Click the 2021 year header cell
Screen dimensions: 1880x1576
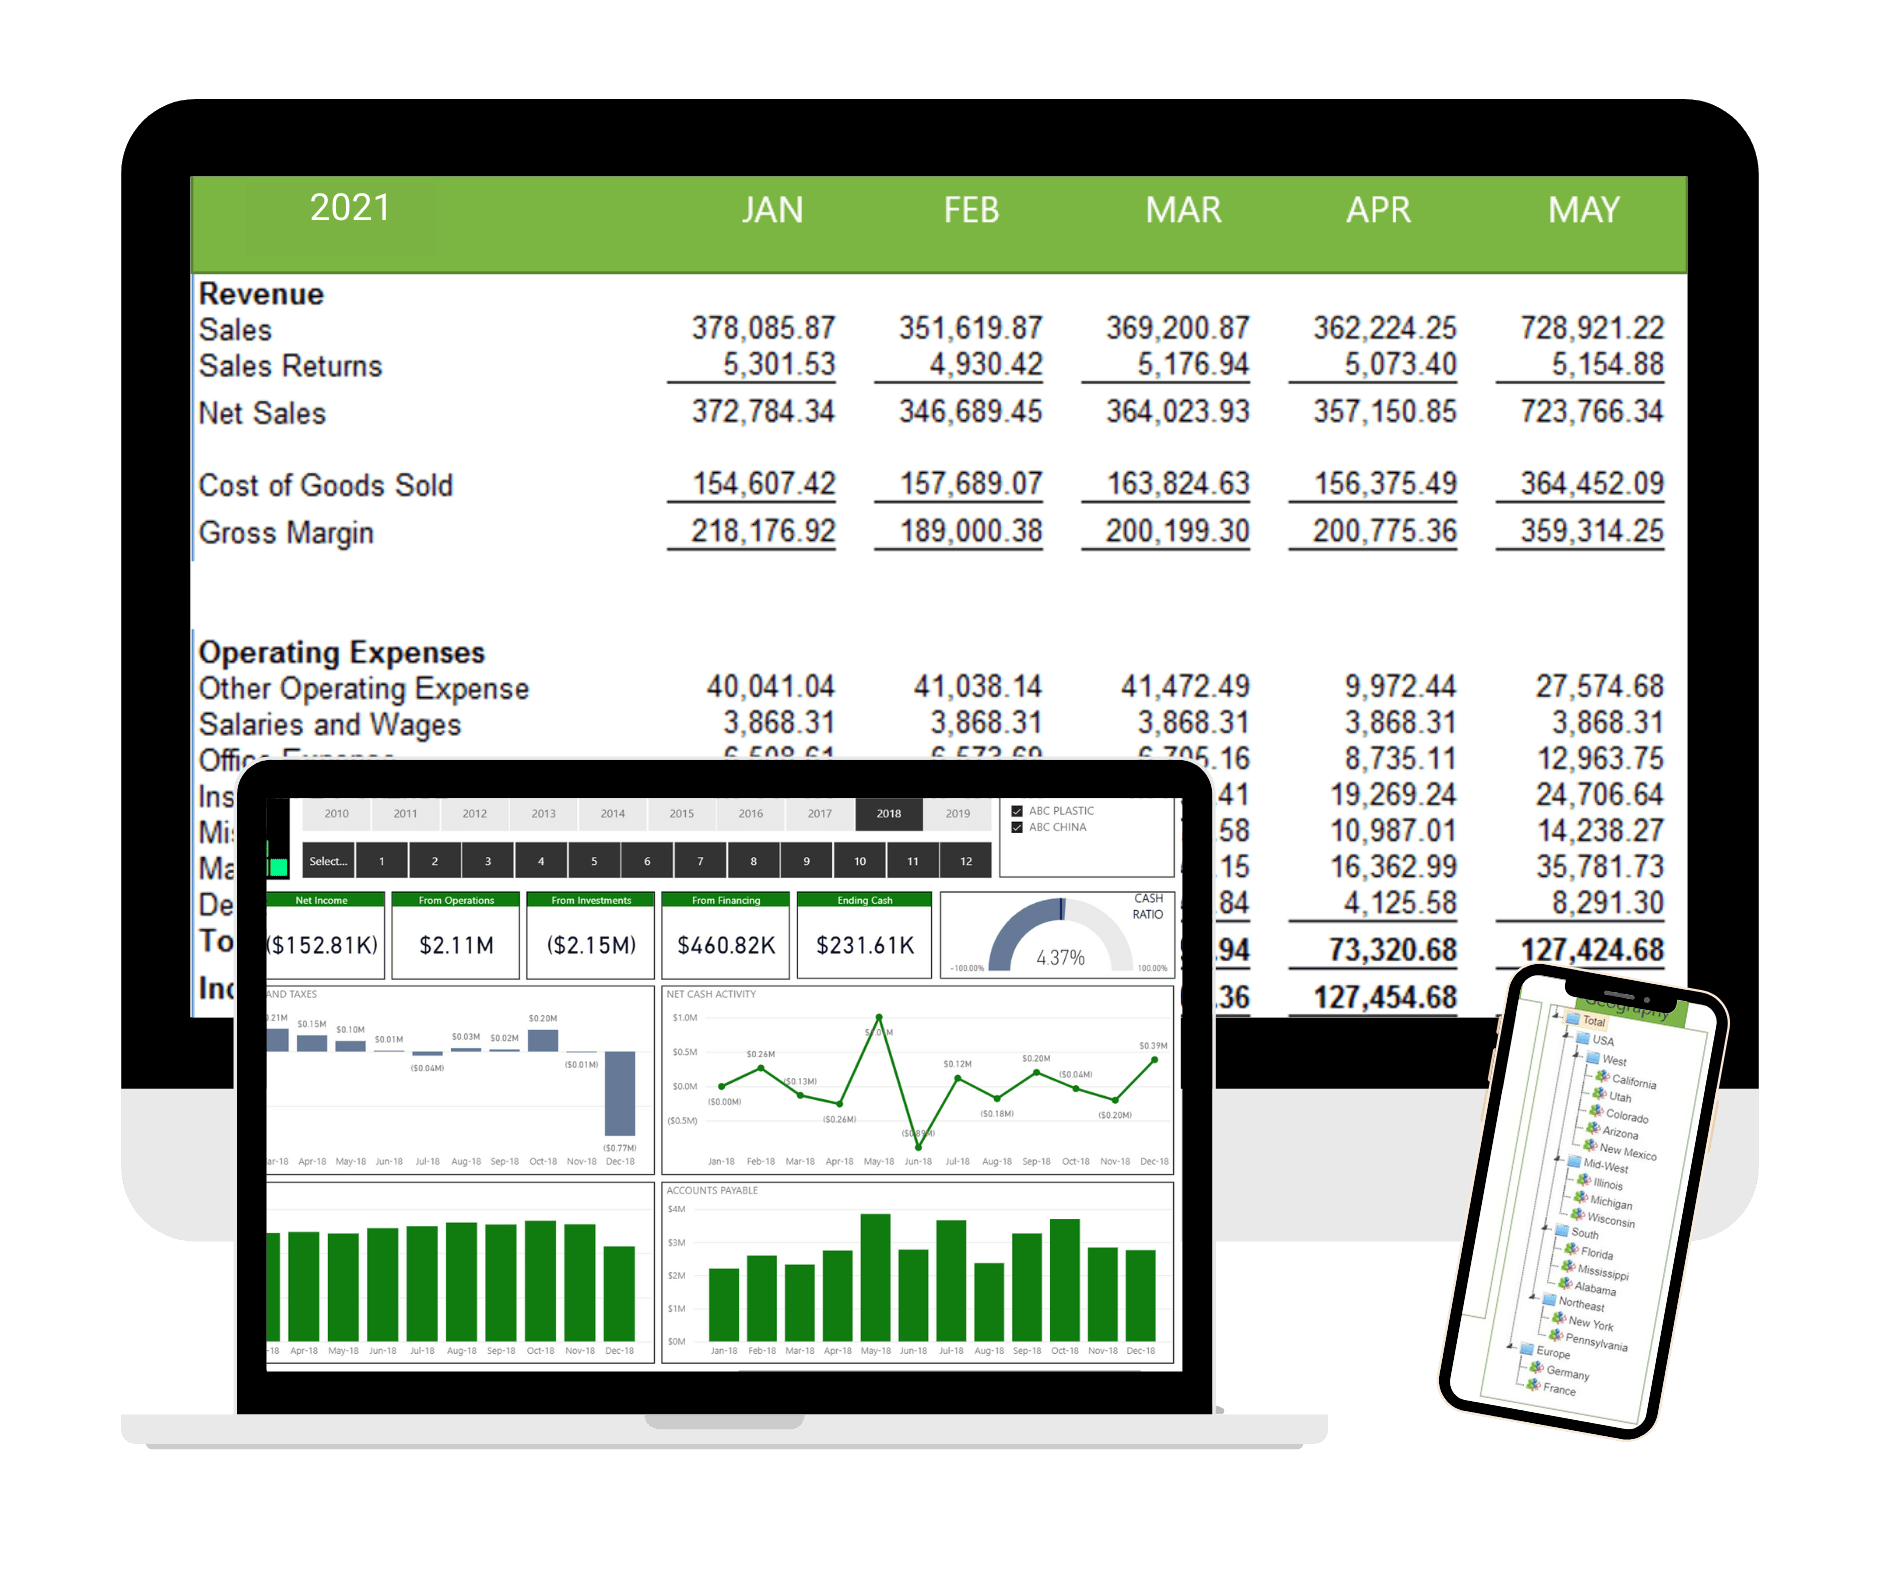(x=350, y=208)
